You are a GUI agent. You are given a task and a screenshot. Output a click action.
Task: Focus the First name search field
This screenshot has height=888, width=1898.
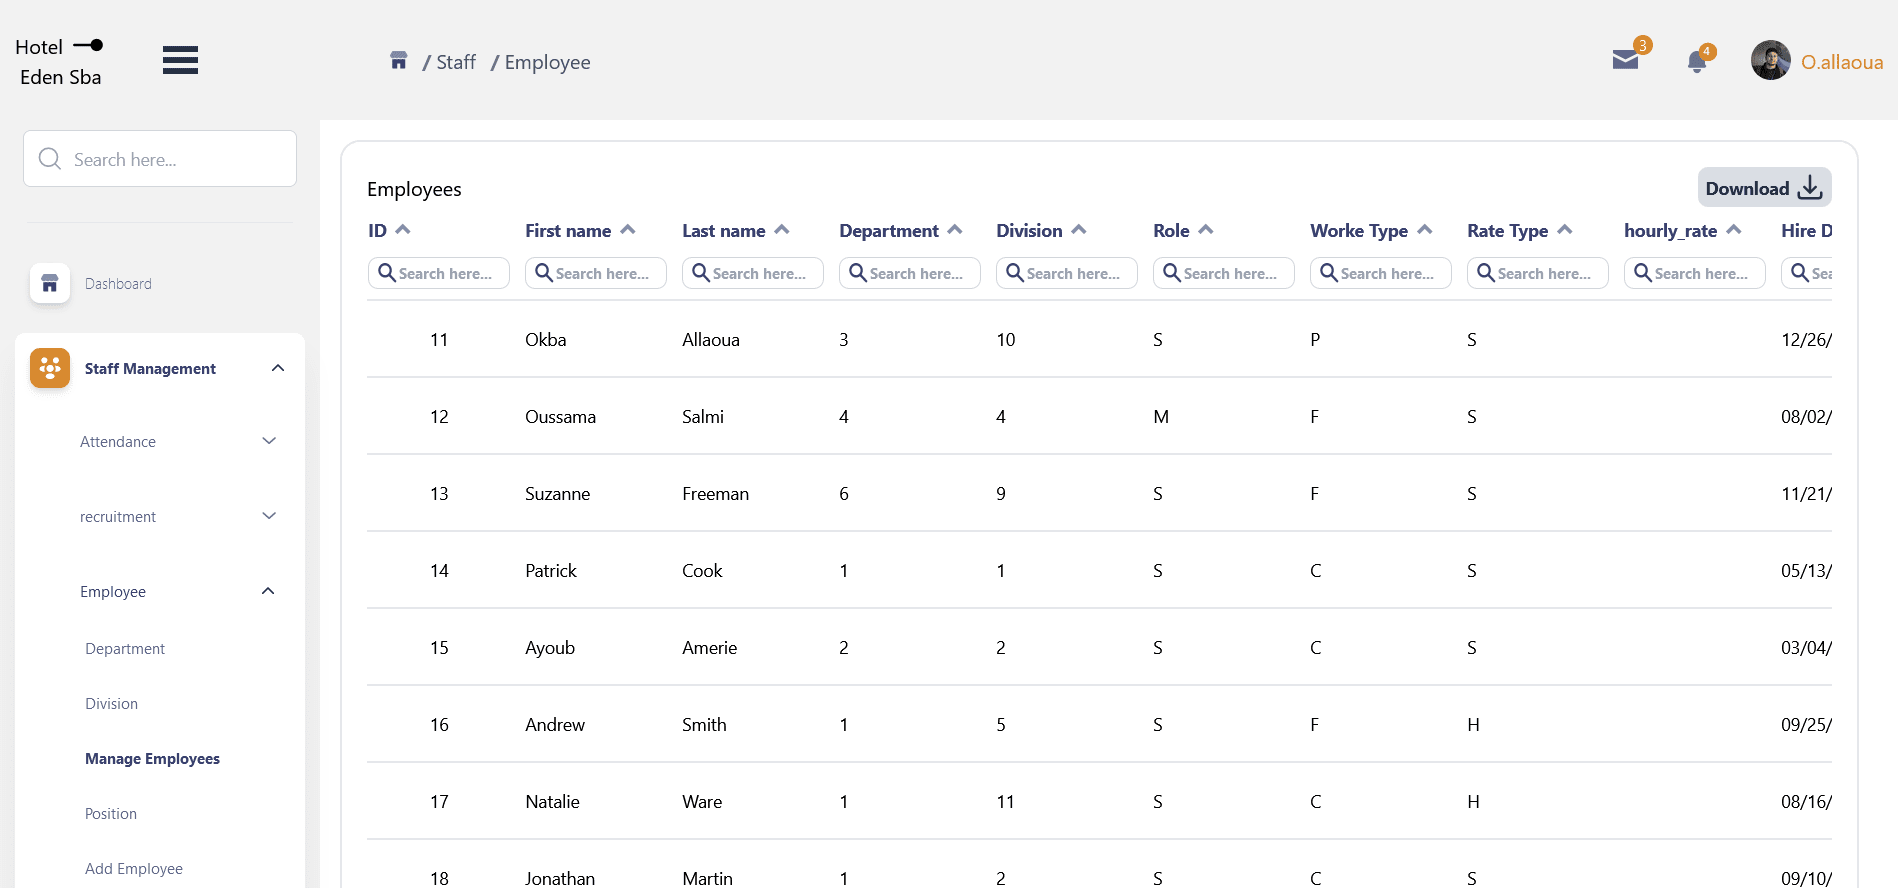point(596,273)
